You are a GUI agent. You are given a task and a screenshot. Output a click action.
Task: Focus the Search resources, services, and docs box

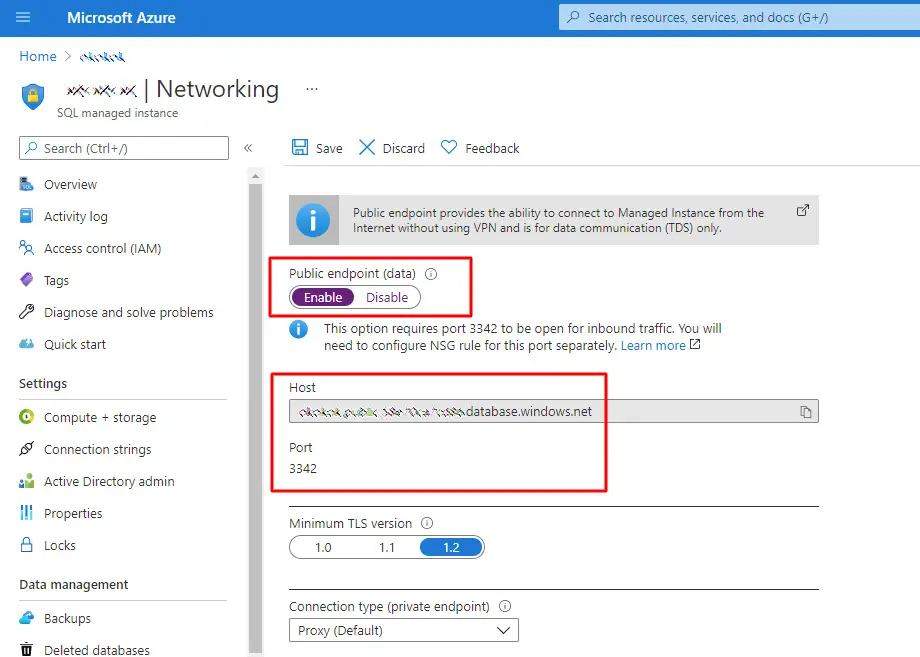(739, 18)
